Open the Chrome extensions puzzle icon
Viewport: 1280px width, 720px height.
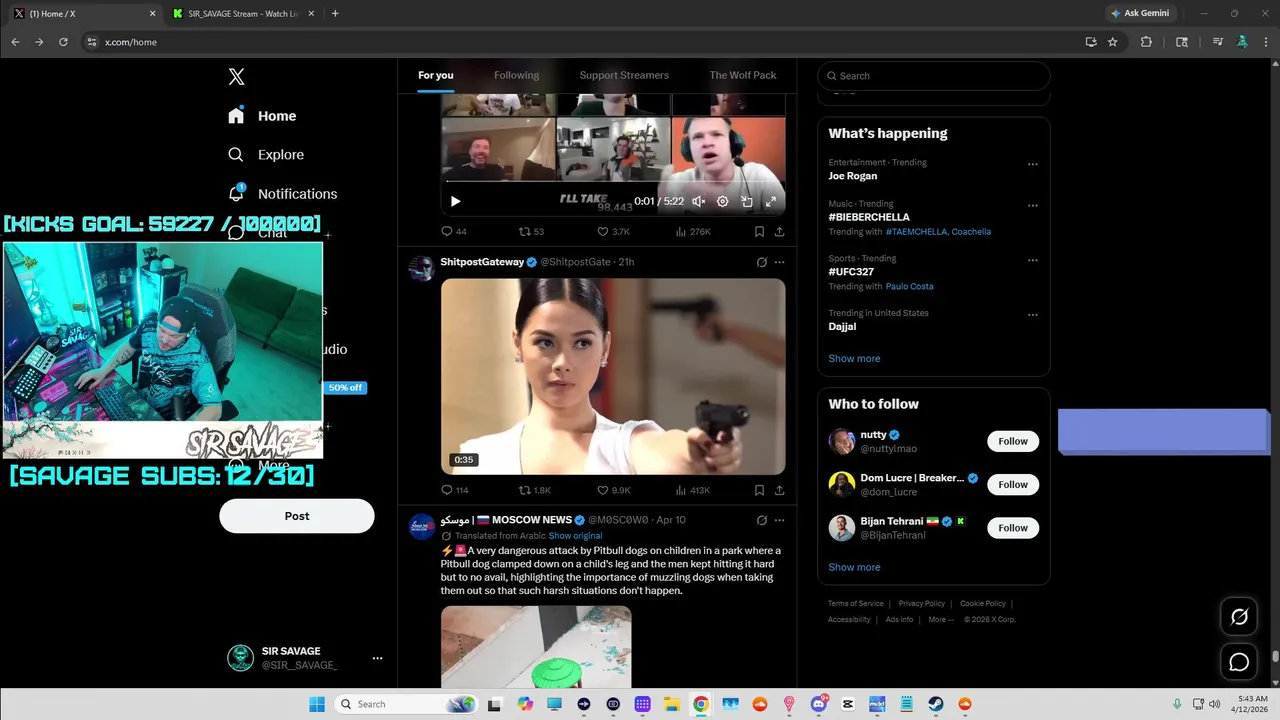1146,42
